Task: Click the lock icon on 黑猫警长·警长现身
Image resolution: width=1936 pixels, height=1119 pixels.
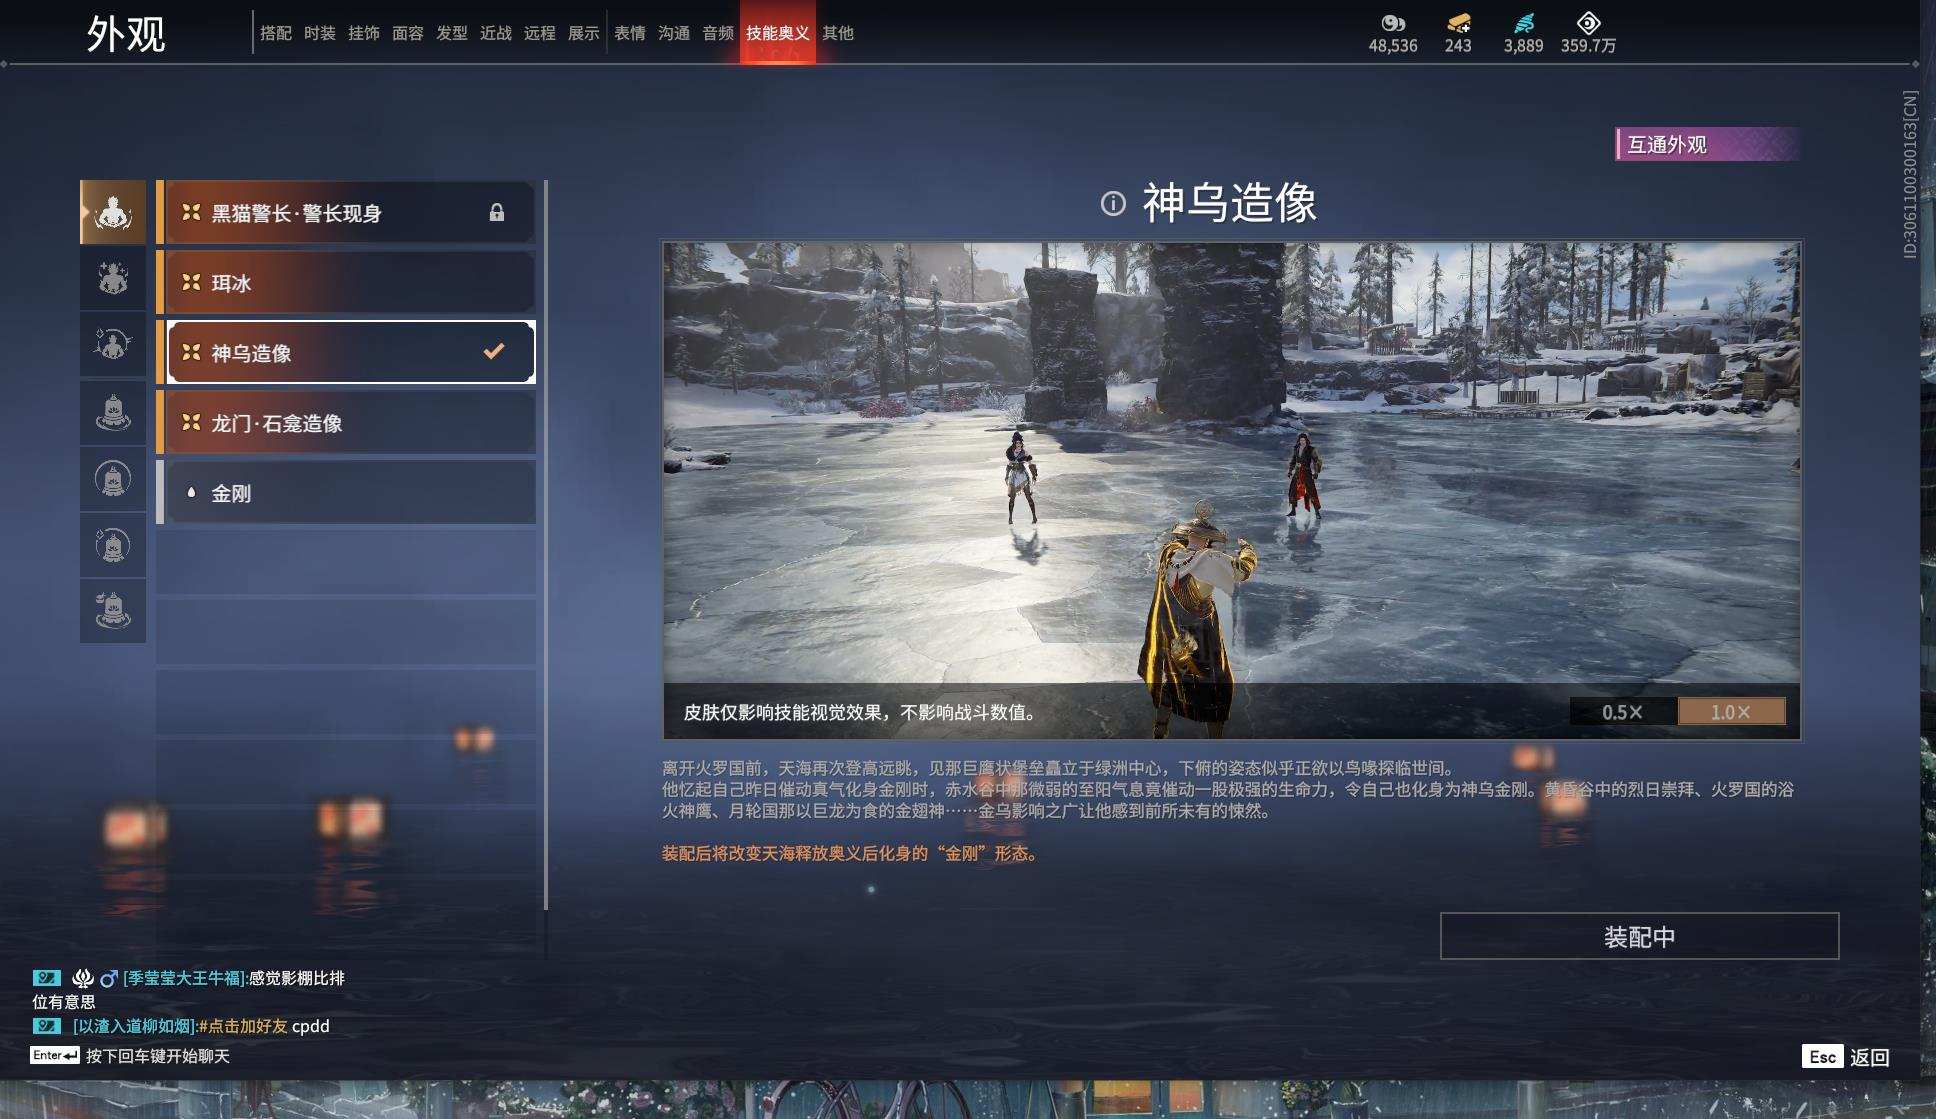Action: (496, 212)
